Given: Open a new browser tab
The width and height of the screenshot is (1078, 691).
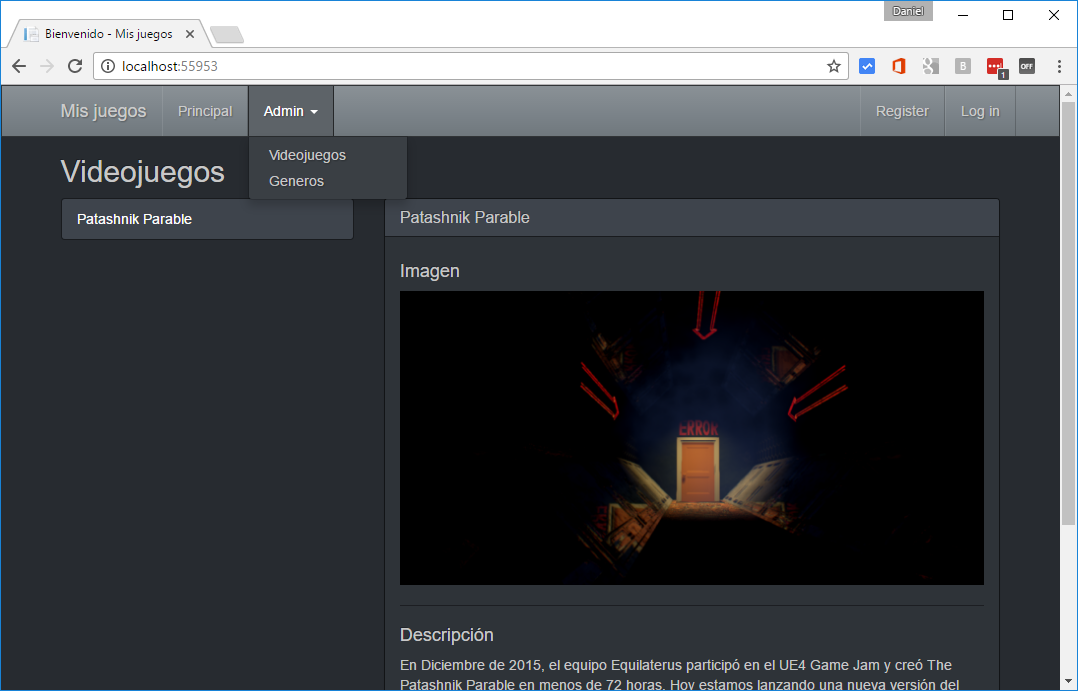Looking at the screenshot, I should point(227,34).
